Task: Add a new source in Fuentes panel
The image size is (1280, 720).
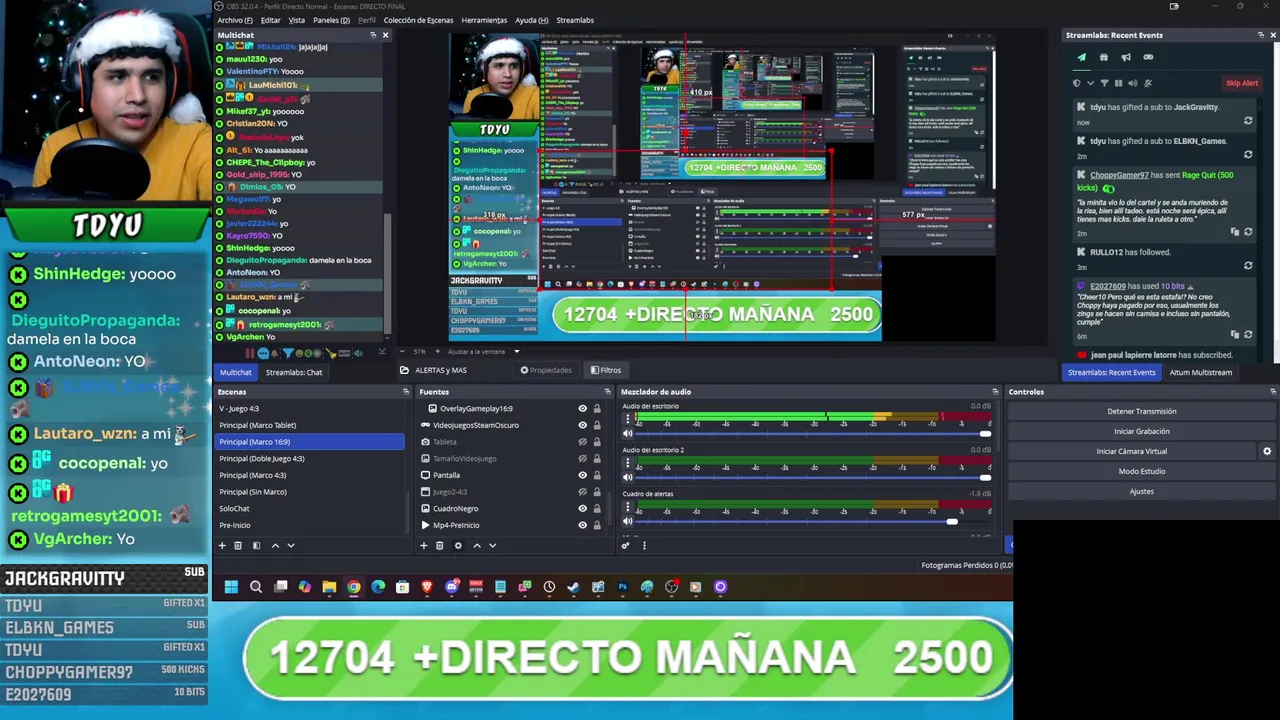Action: pos(423,546)
